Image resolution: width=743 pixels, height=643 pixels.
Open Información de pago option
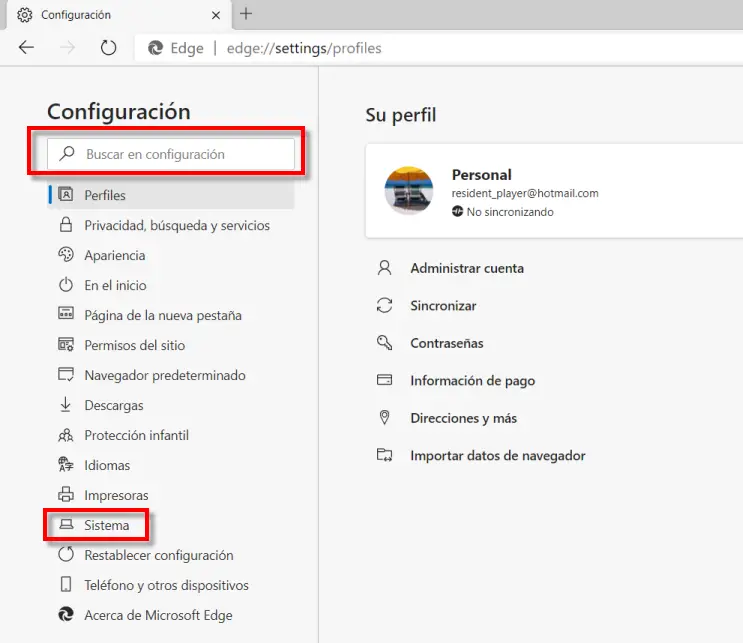pos(472,380)
